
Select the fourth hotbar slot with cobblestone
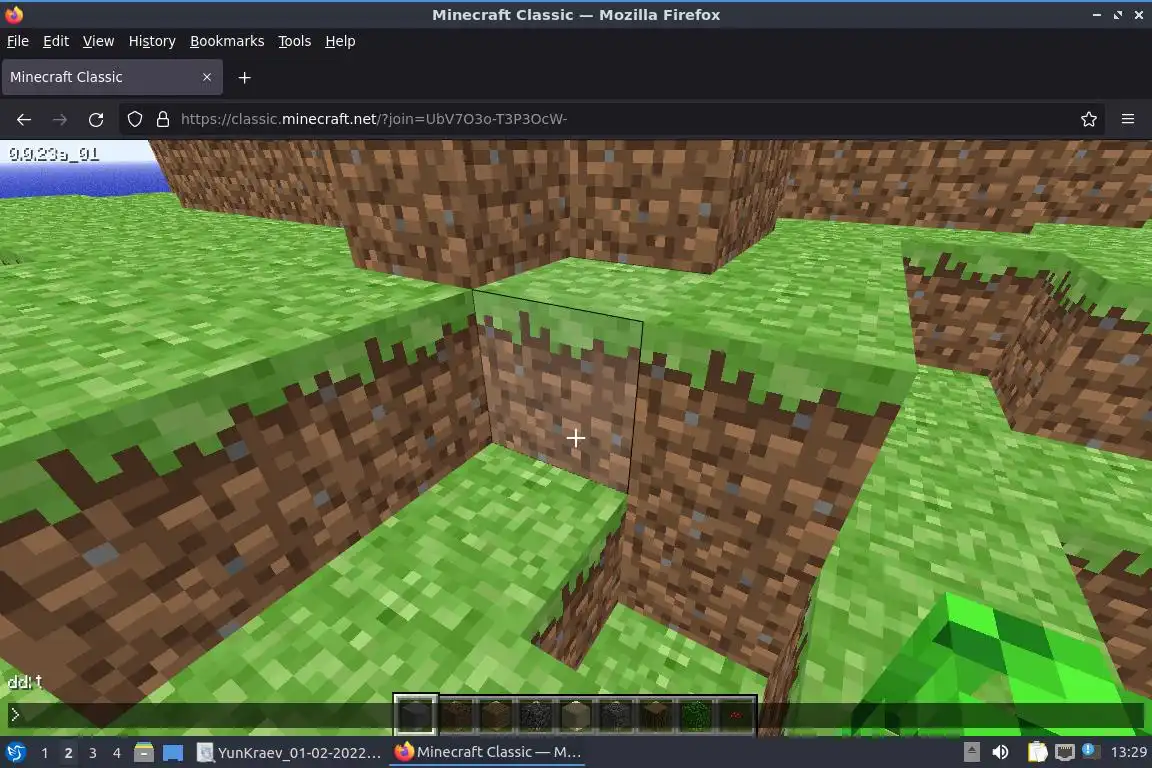click(536, 714)
